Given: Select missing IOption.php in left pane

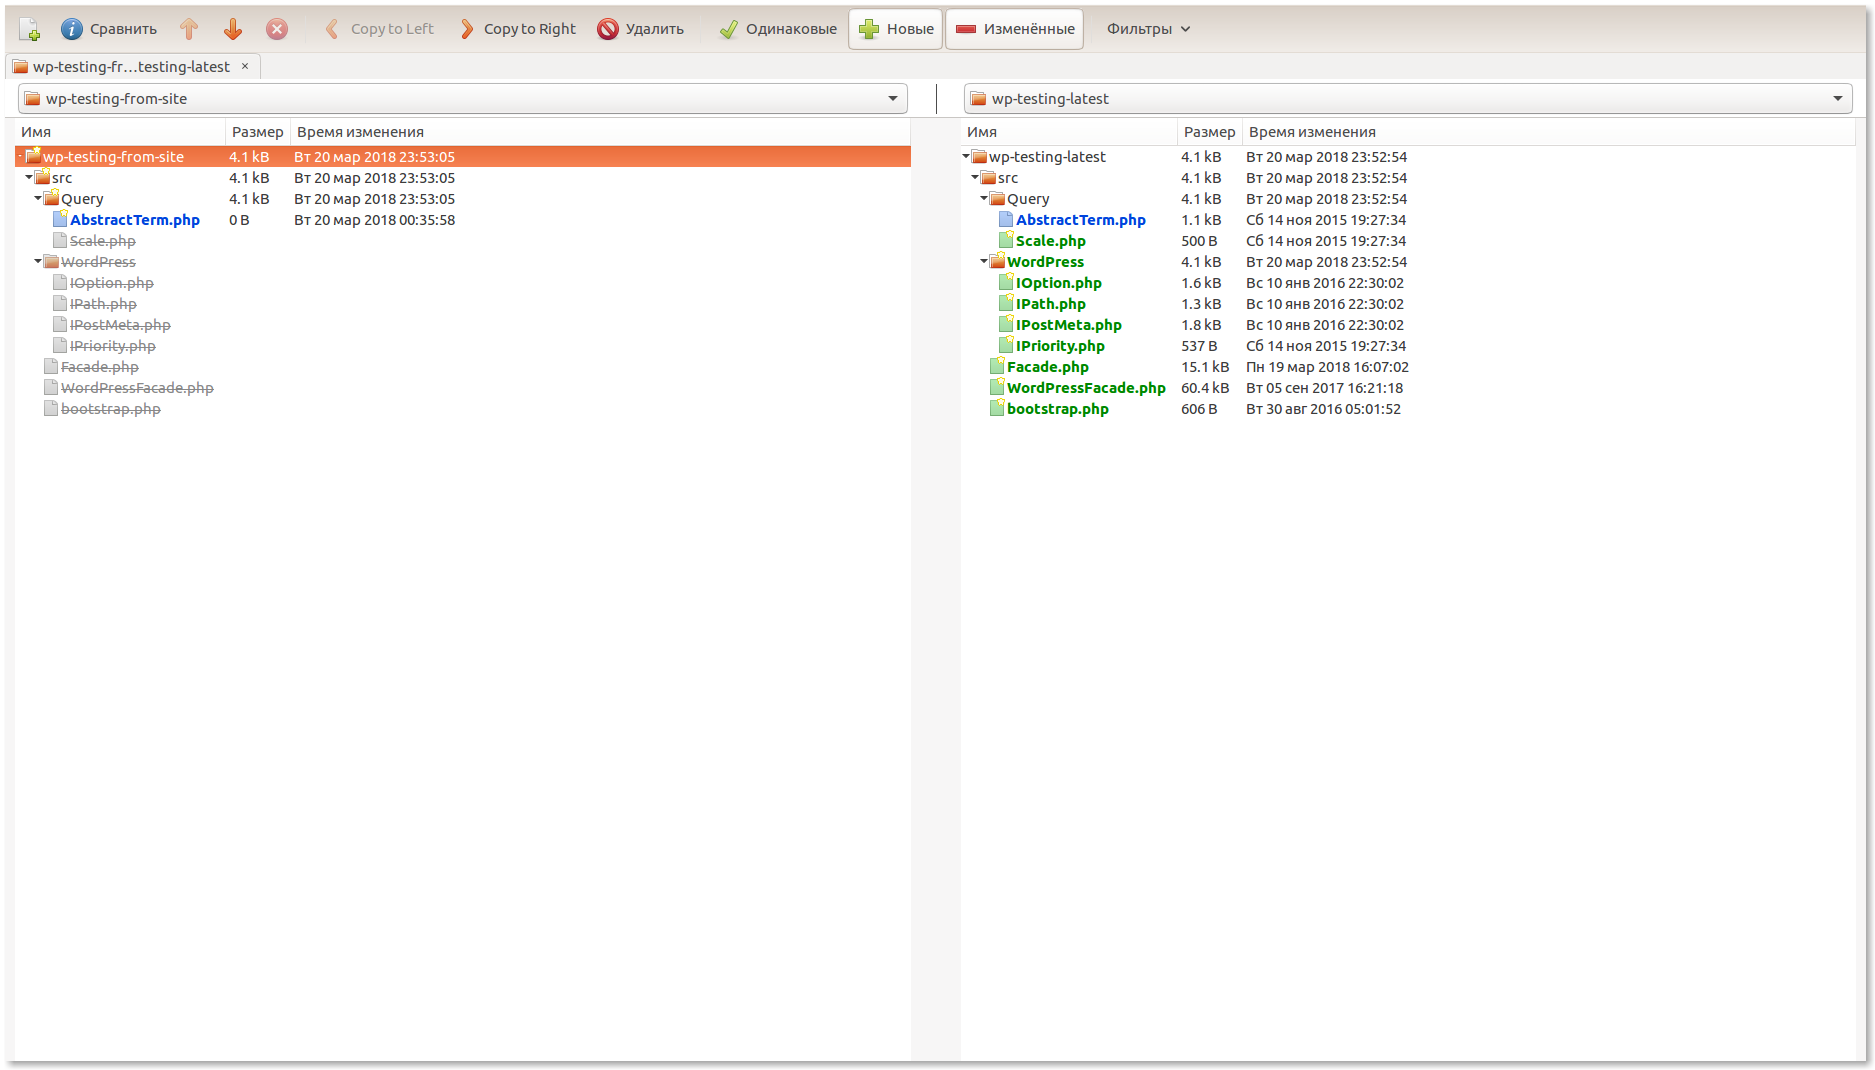Looking at the screenshot, I should [x=112, y=283].
